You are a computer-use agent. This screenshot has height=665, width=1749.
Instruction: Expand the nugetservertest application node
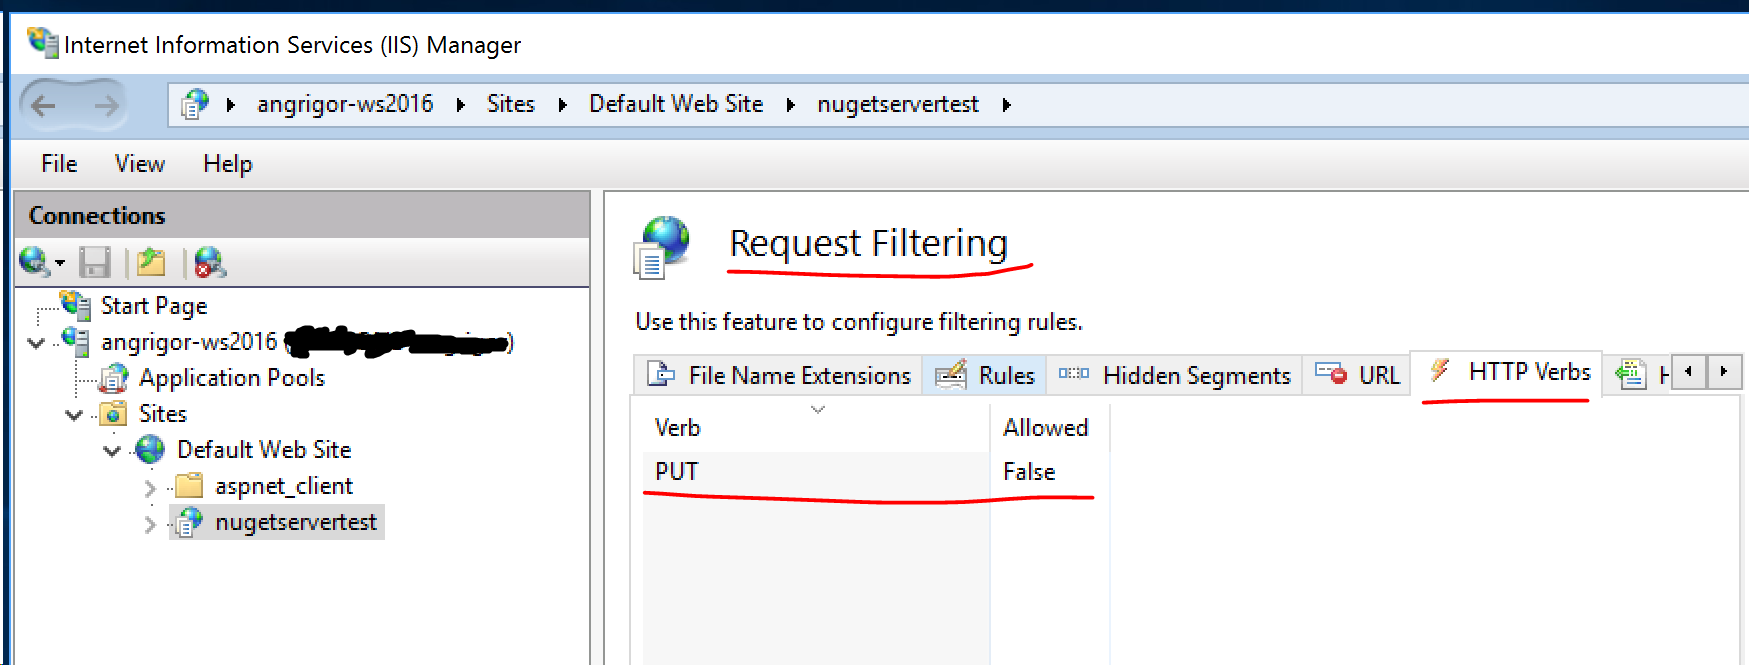[x=150, y=523]
